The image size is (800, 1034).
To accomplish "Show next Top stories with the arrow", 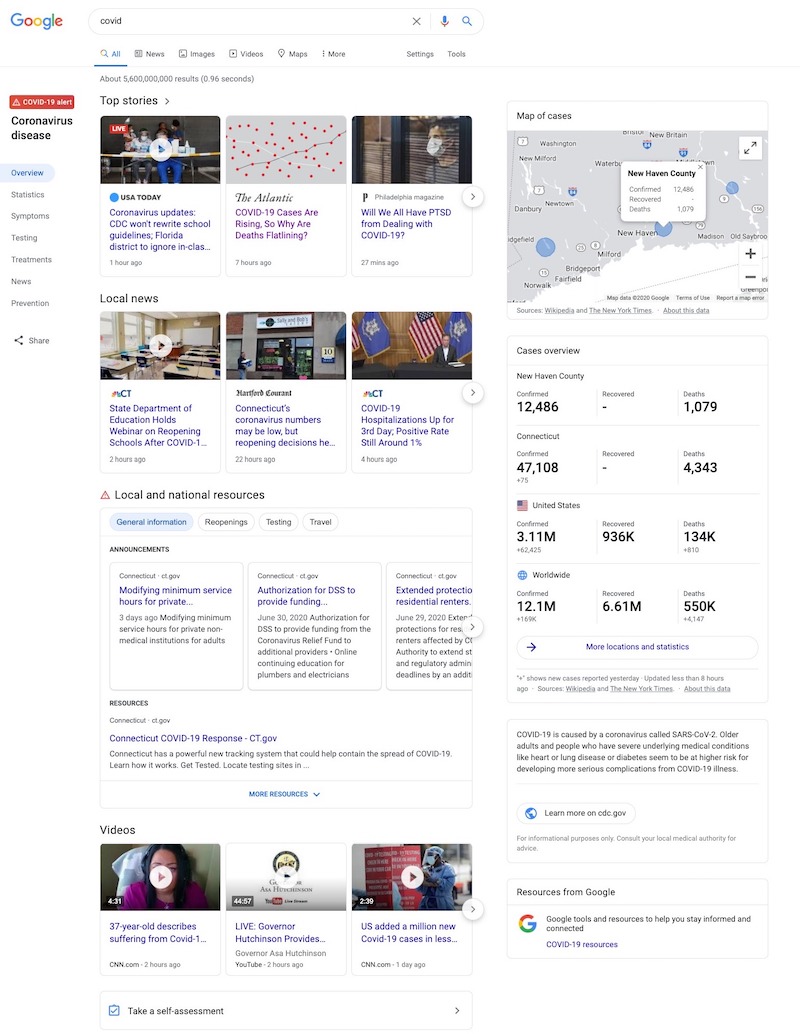I will [x=472, y=197].
